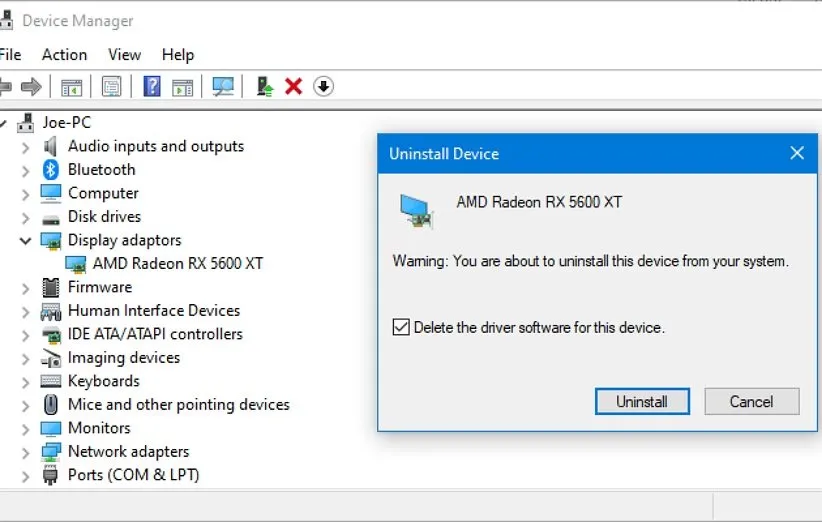Expand the Network adapters category
This screenshot has width=822, height=522.
point(26,452)
